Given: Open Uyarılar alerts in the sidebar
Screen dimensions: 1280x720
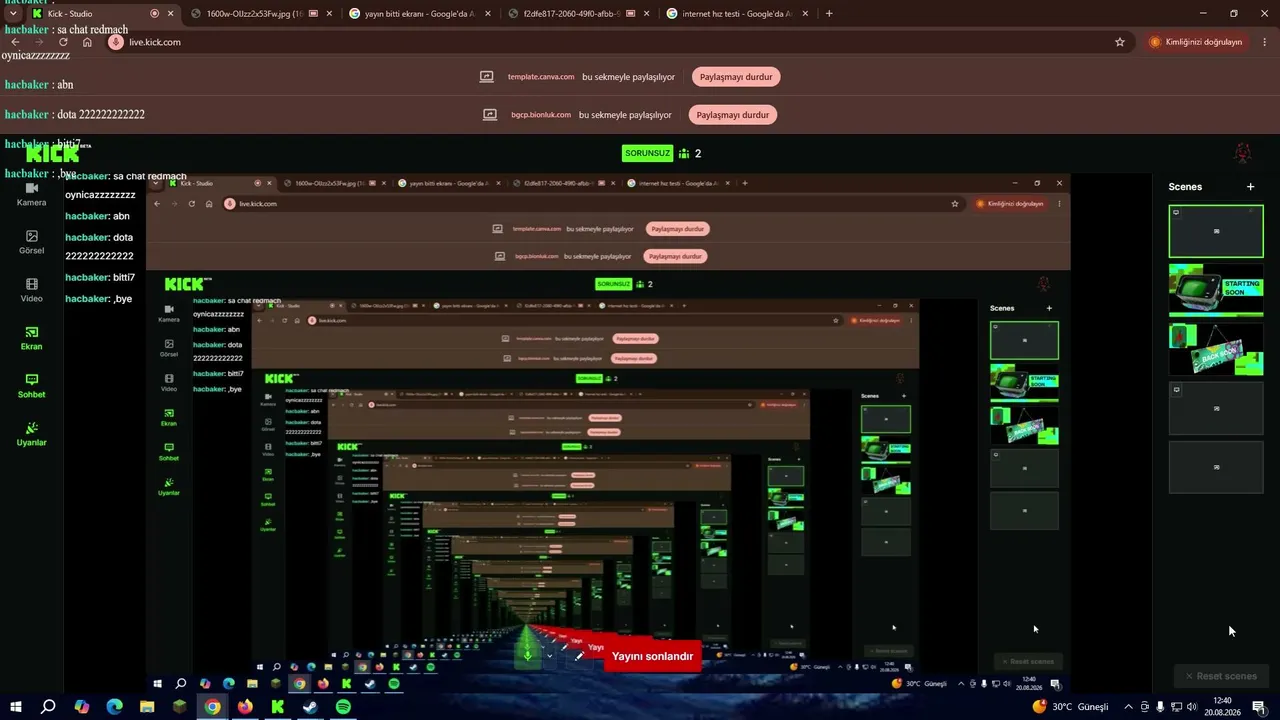Looking at the screenshot, I should (31, 434).
